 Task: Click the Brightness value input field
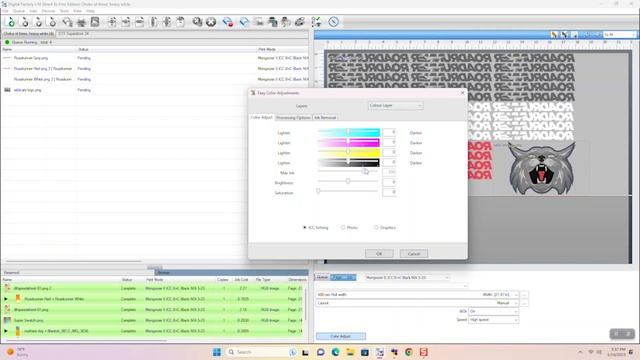[389, 182]
